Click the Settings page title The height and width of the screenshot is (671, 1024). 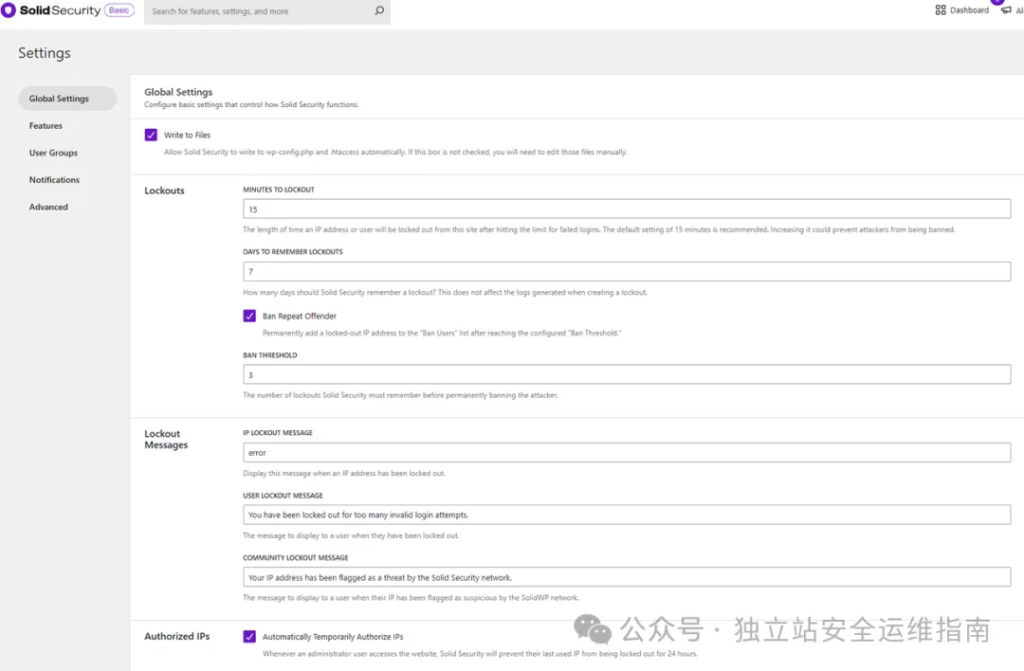point(44,53)
